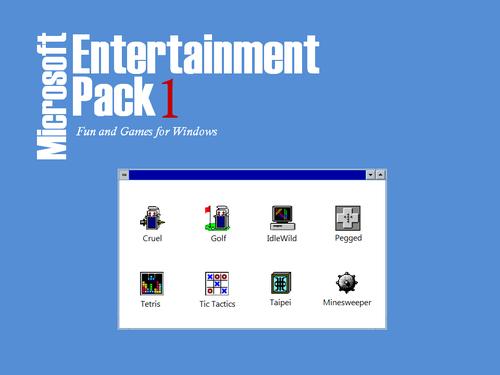Image resolution: width=500 pixels, height=375 pixels.
Task: Open the Cruel card game icon
Action: pyautogui.click(x=152, y=218)
